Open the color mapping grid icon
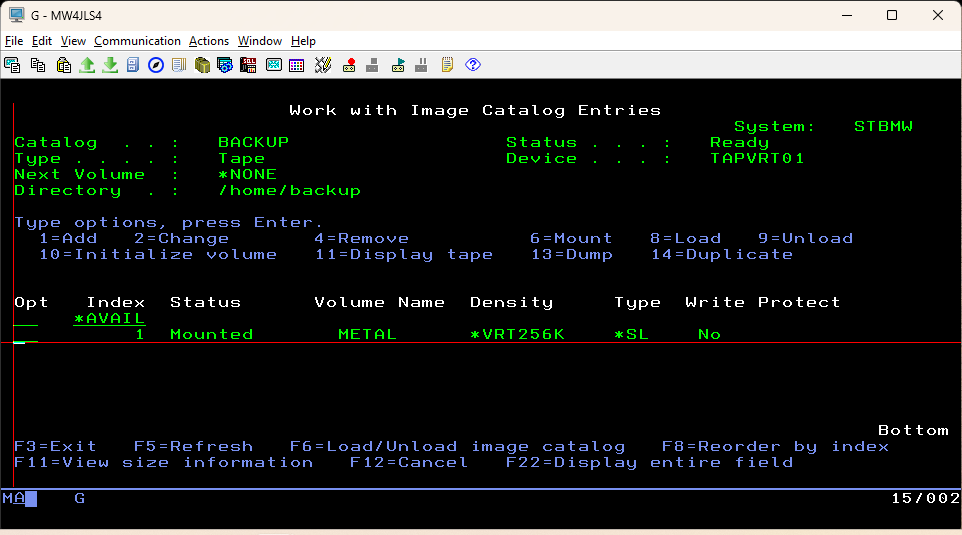This screenshot has width=962, height=535. pyautogui.click(x=297, y=65)
